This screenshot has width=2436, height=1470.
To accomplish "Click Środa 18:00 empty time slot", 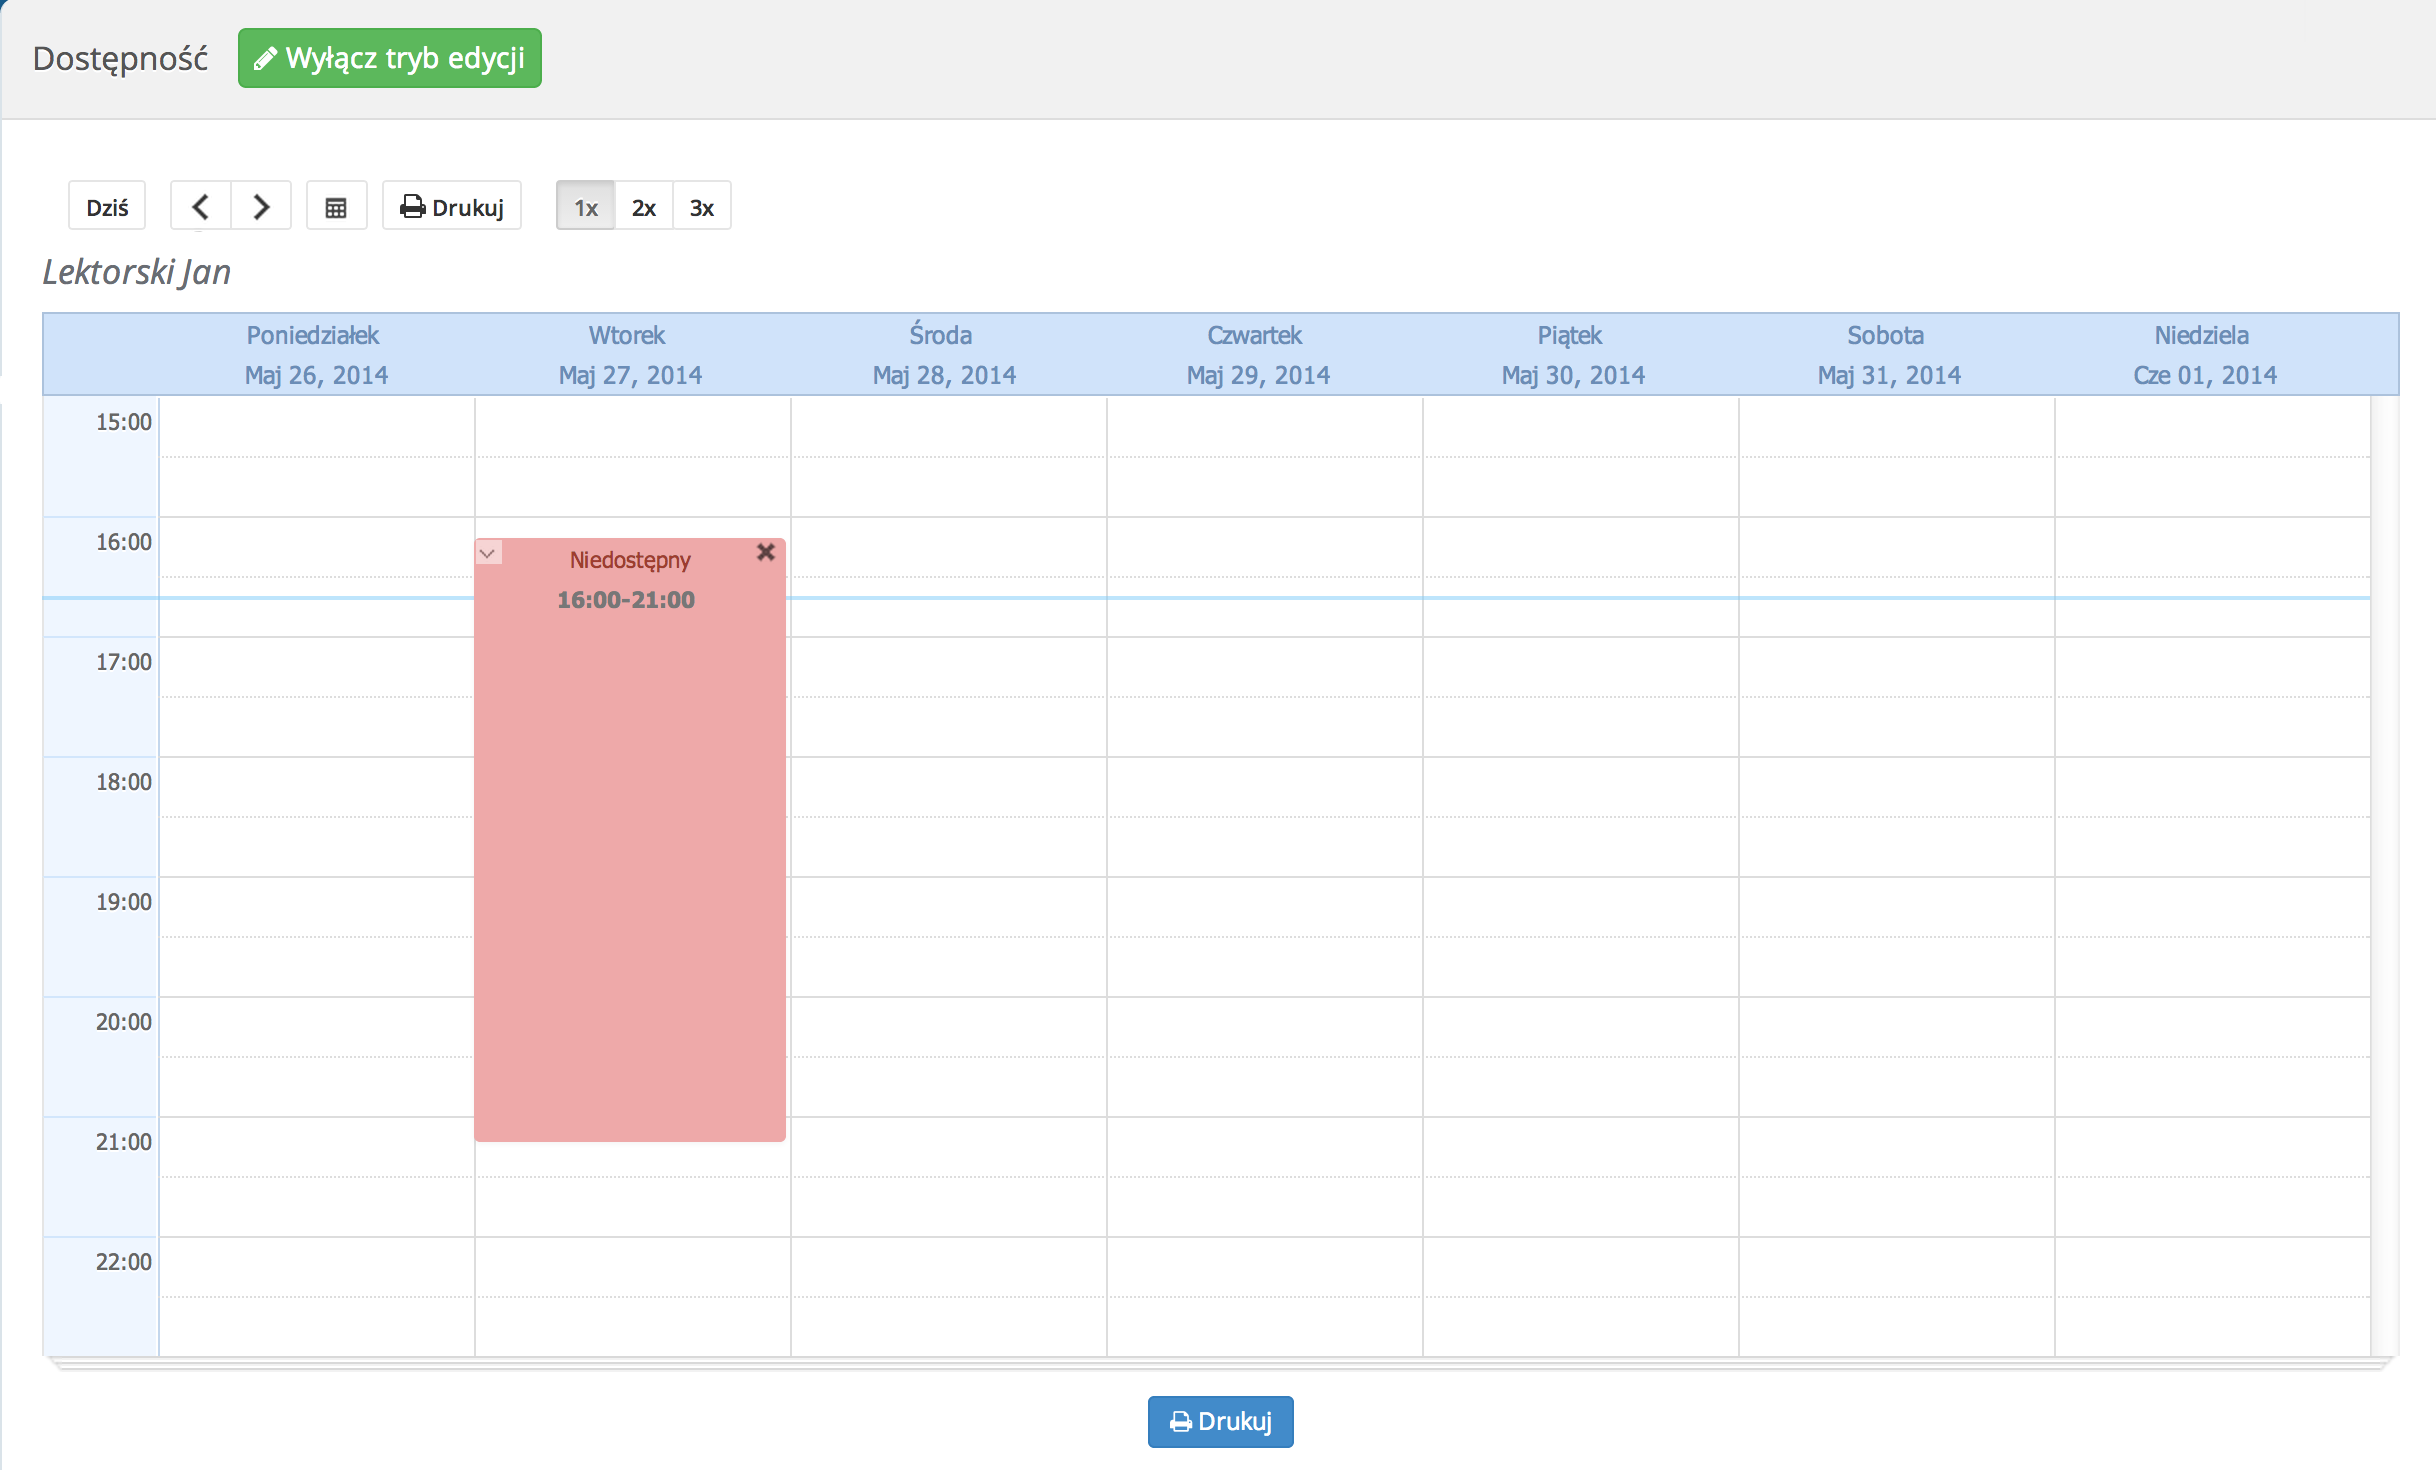I will click(x=948, y=787).
